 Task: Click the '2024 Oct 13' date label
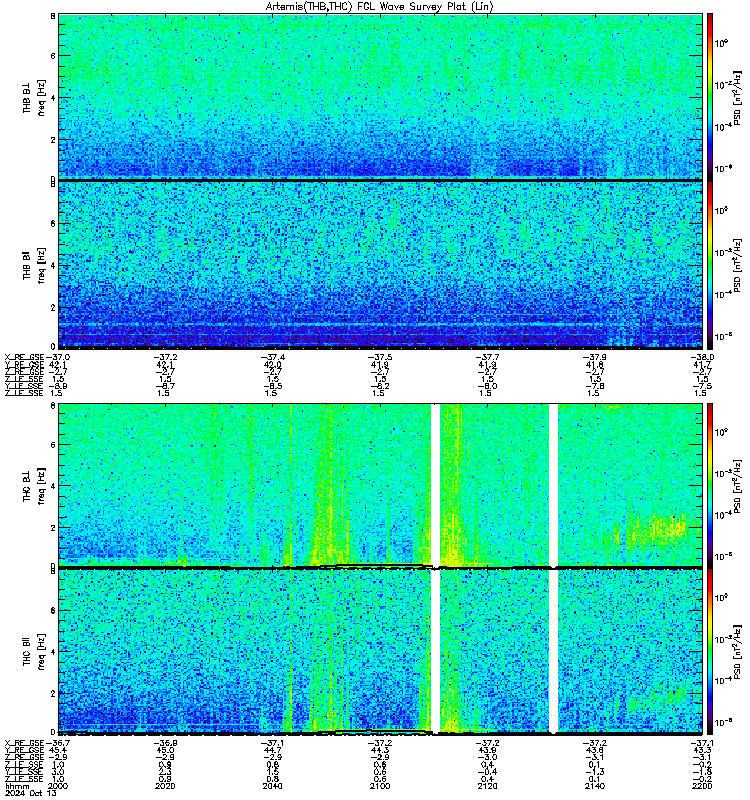tap(31, 793)
